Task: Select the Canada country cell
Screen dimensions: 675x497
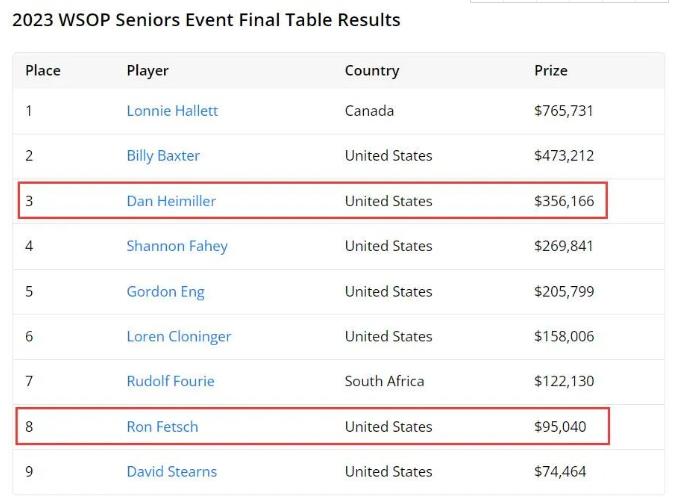Action: (369, 111)
